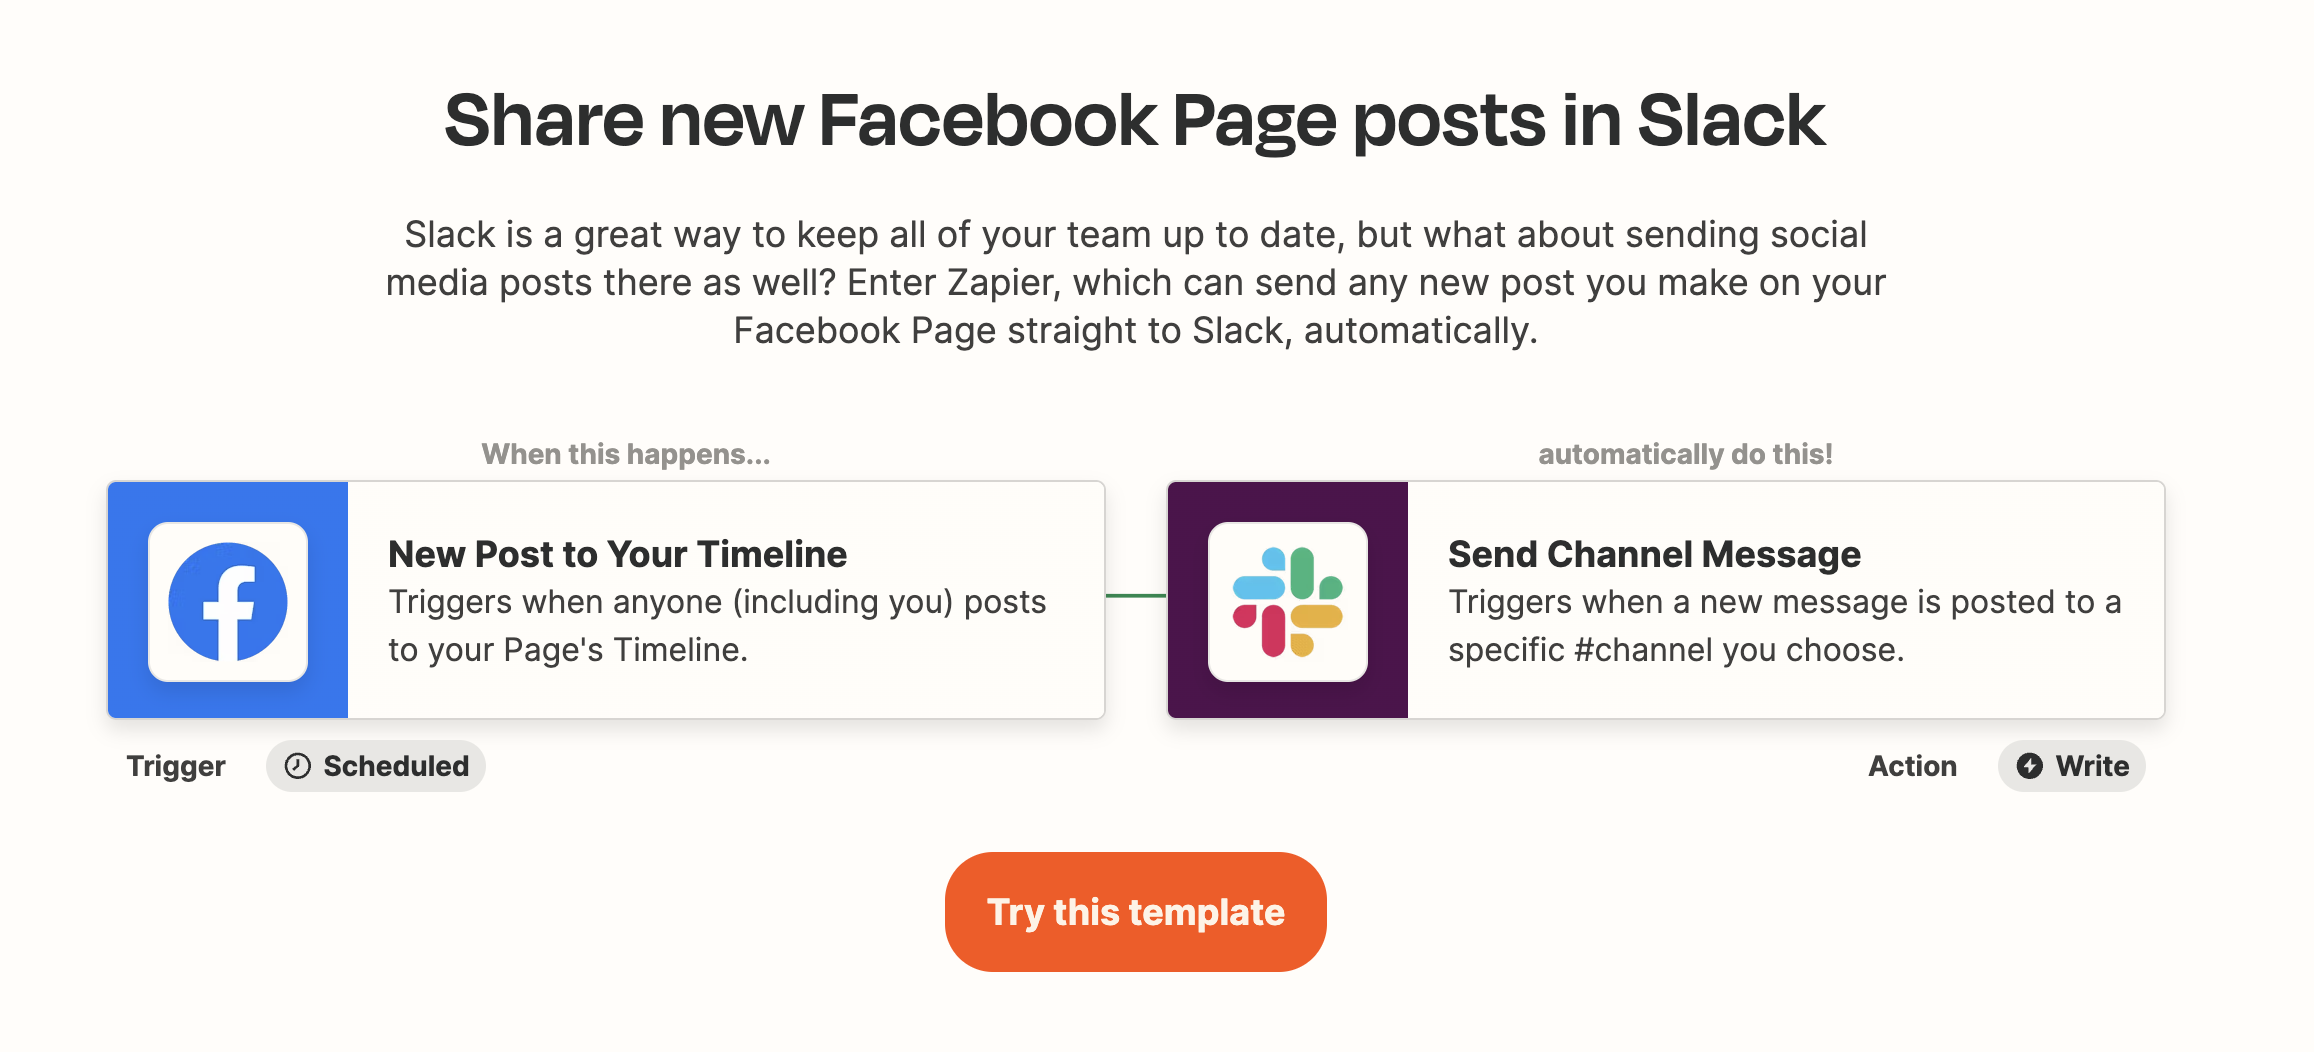Select the Scheduled badge text
2314x1052 pixels.
[396, 766]
